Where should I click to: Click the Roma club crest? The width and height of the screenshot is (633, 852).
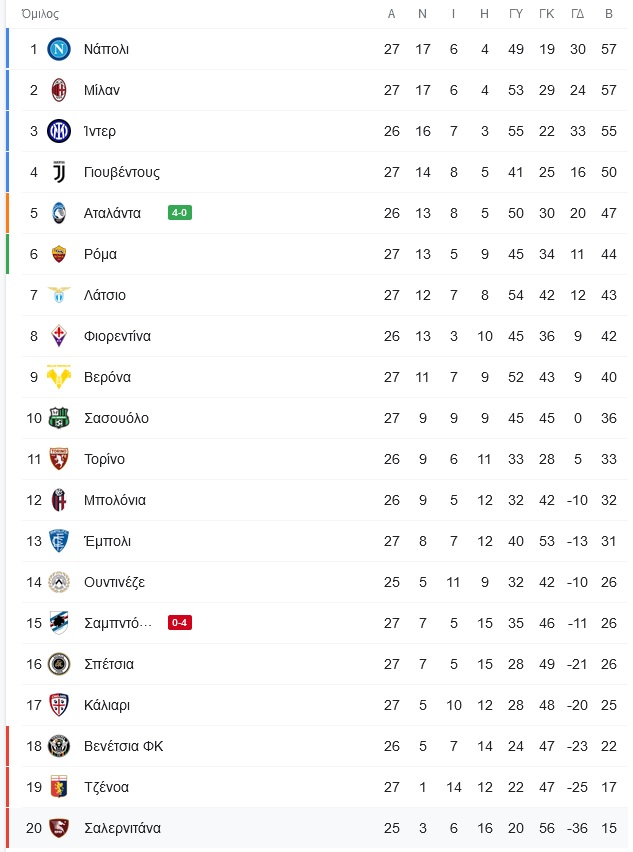59,254
